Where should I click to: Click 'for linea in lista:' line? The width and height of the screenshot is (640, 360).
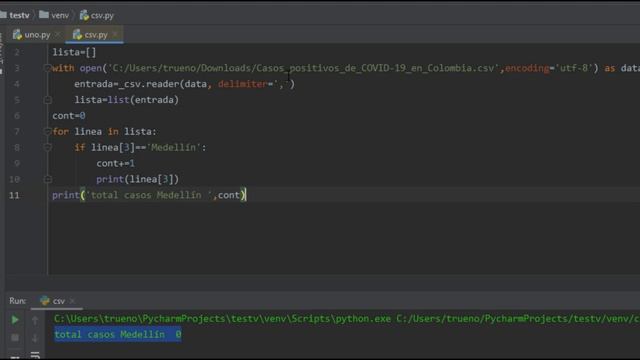pos(104,131)
